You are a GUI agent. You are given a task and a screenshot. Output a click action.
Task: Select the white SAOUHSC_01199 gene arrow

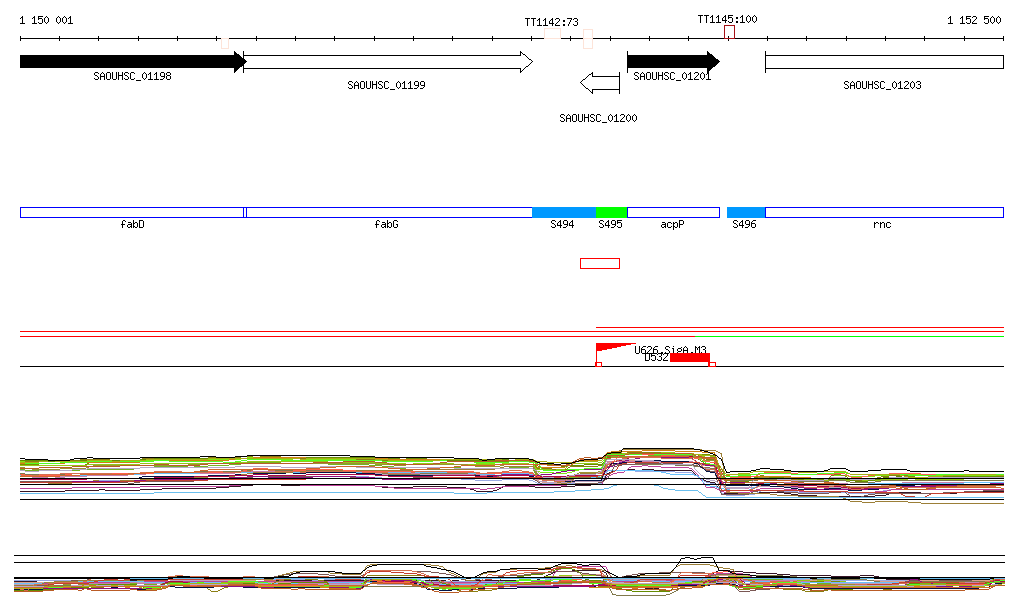(x=385, y=62)
